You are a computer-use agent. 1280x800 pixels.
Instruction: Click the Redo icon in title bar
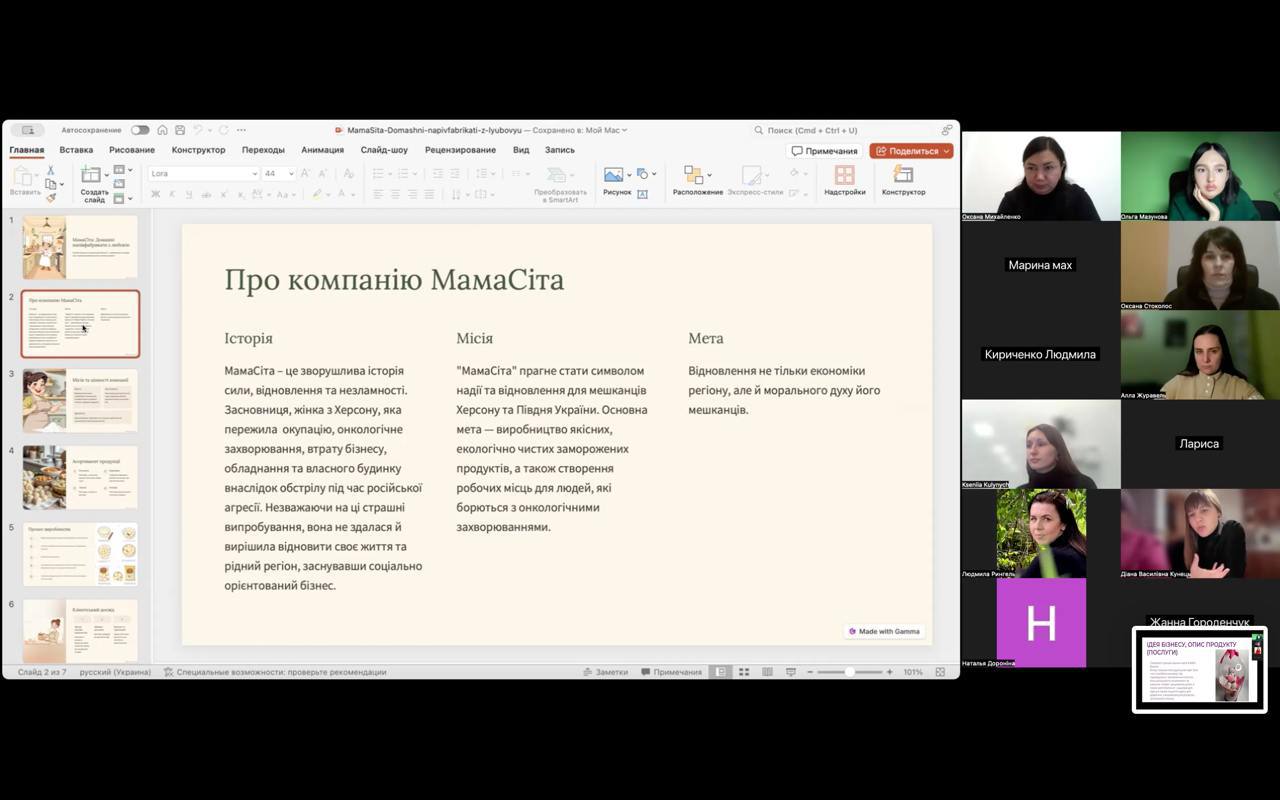pyautogui.click(x=223, y=130)
